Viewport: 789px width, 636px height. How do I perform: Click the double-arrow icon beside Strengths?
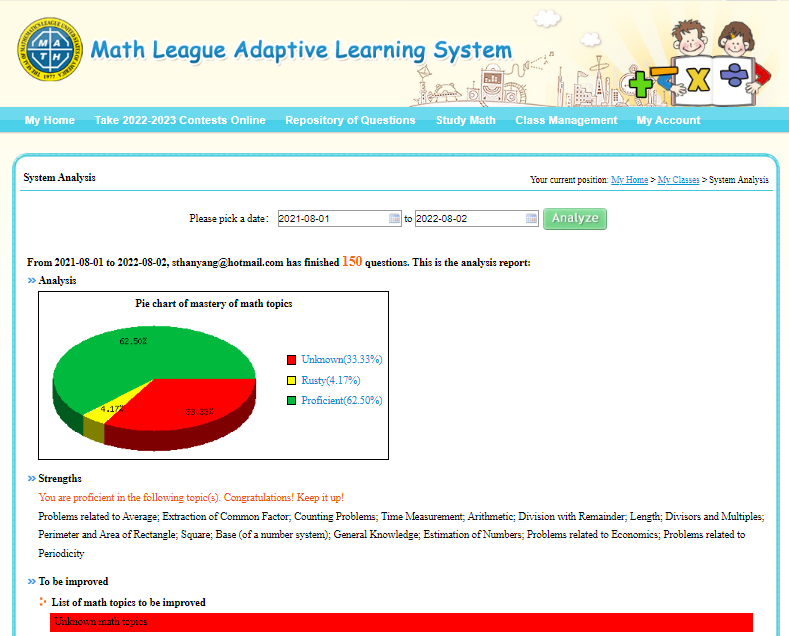(32, 479)
